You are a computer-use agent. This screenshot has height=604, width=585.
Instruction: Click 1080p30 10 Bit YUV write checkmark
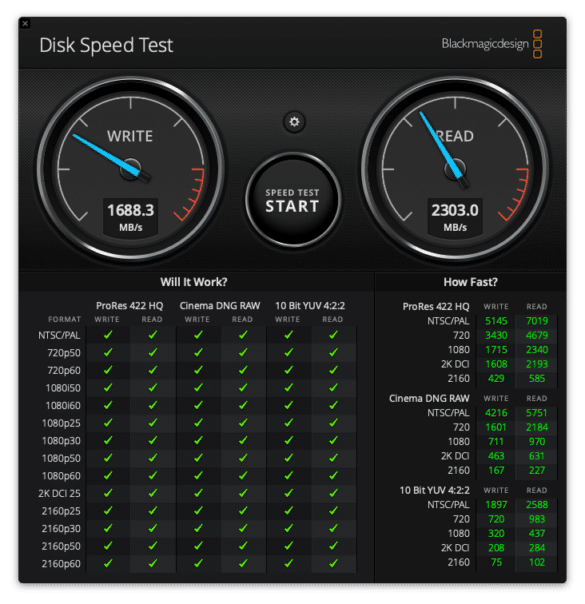288,440
